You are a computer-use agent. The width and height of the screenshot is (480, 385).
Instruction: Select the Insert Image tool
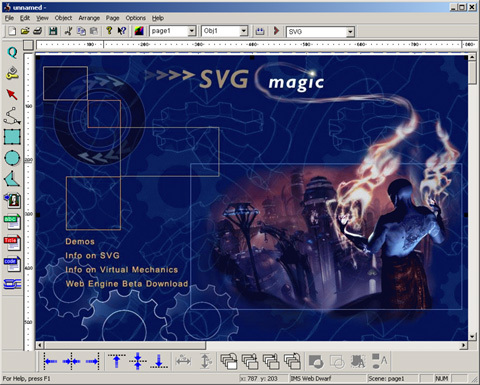coord(12,200)
